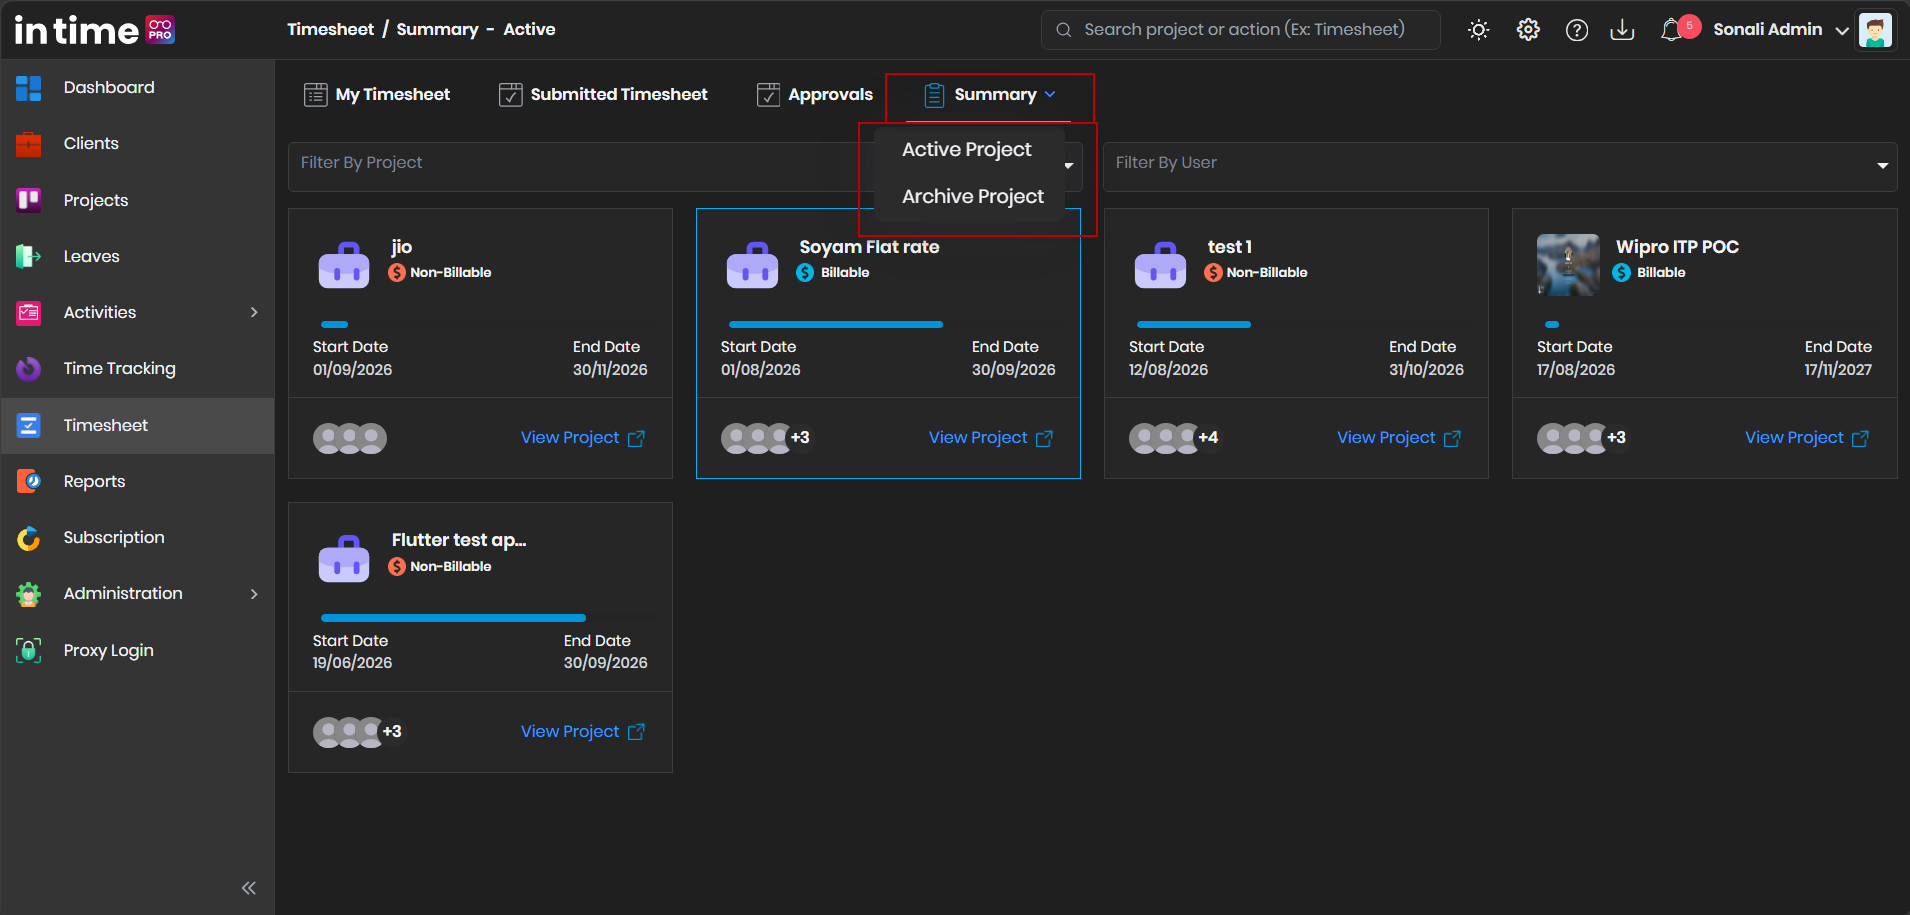Screen dimensions: 1910x915
Task: Click Timesheet breadcrumb in header
Action: pos(330,30)
